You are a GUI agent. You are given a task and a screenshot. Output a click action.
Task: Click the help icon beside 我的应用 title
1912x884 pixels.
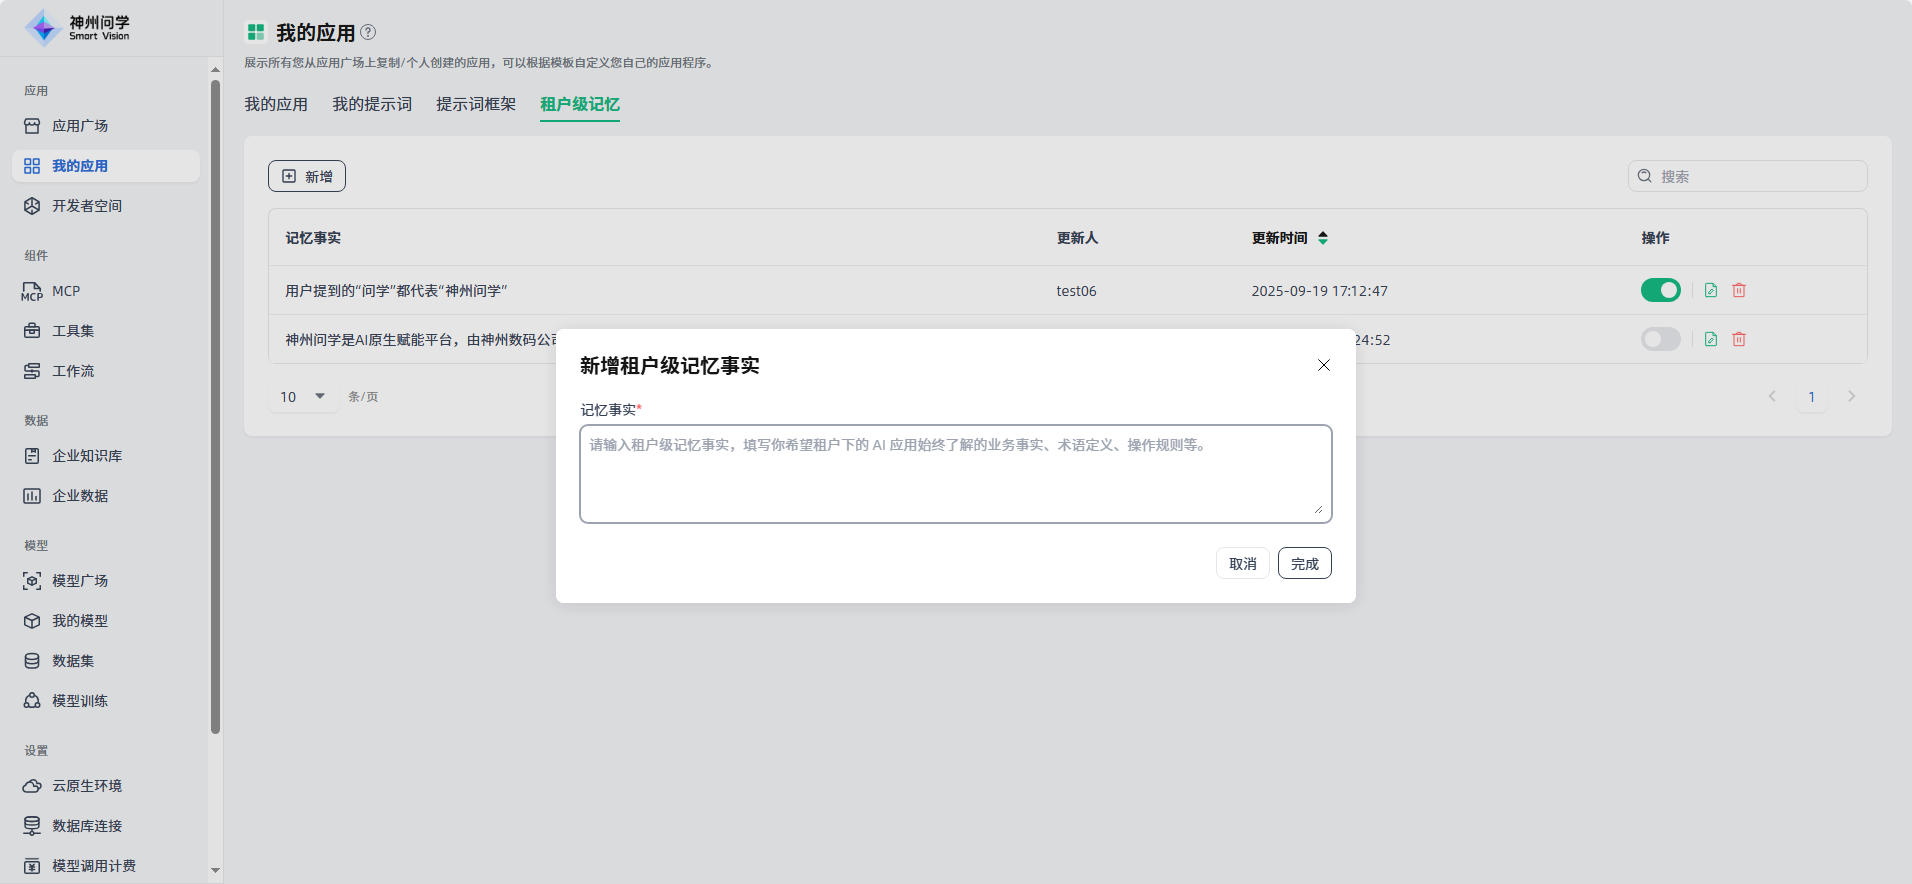coord(368,32)
